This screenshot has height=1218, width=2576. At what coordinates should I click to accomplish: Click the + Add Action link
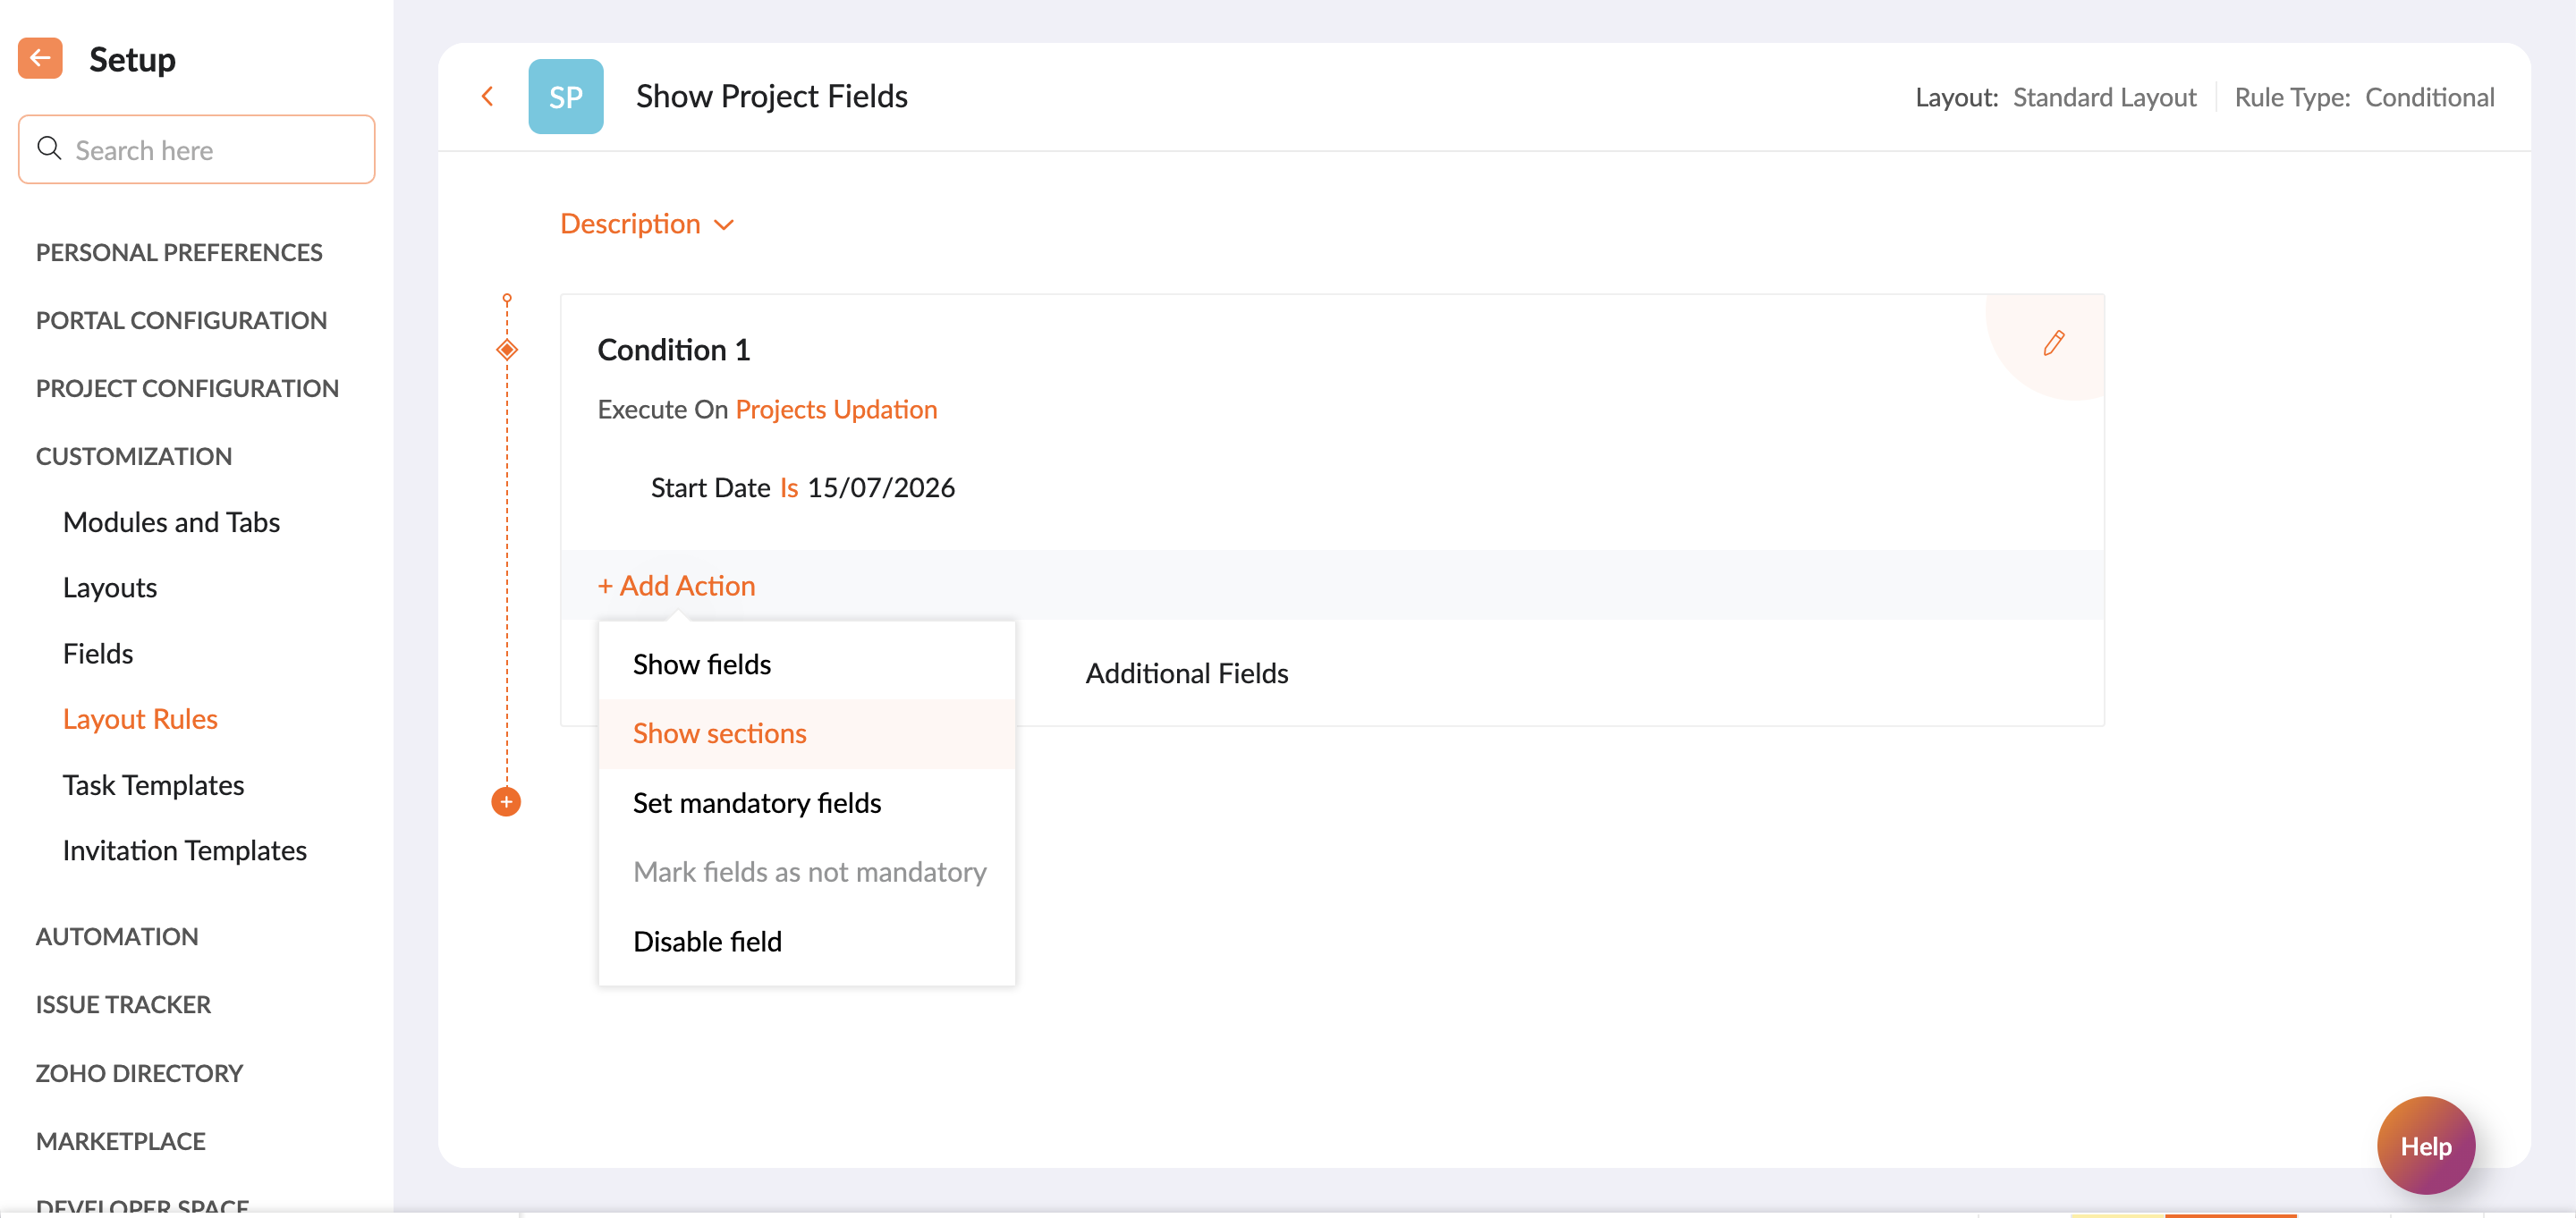676,585
